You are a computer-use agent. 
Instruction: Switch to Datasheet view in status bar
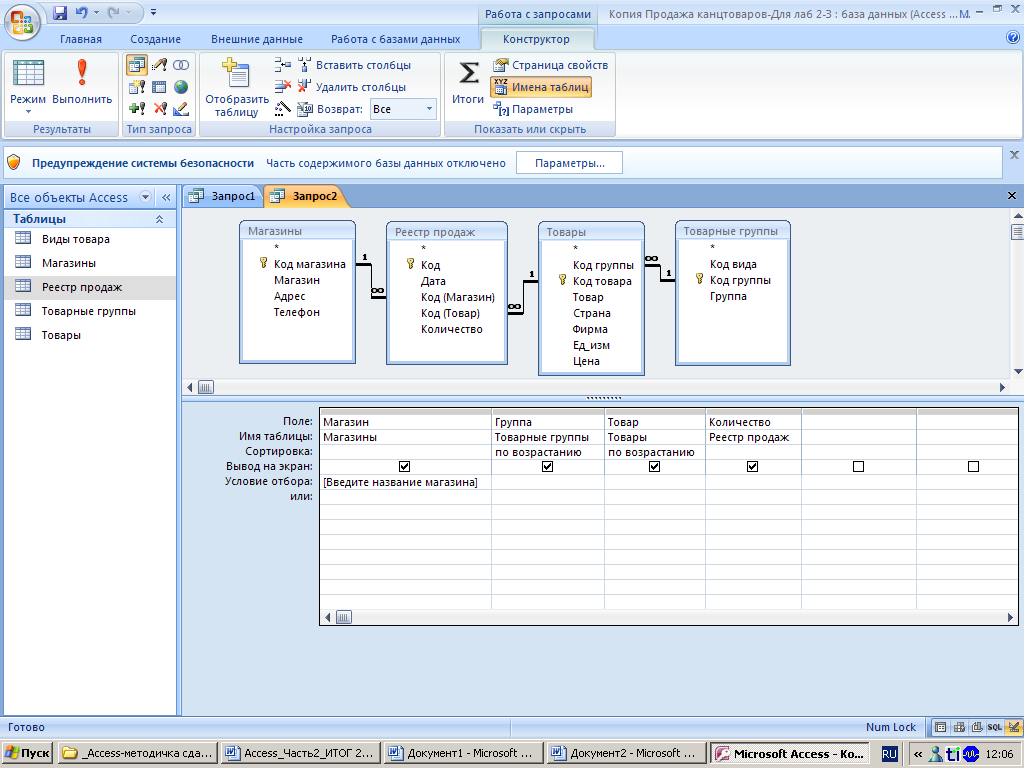click(x=940, y=727)
